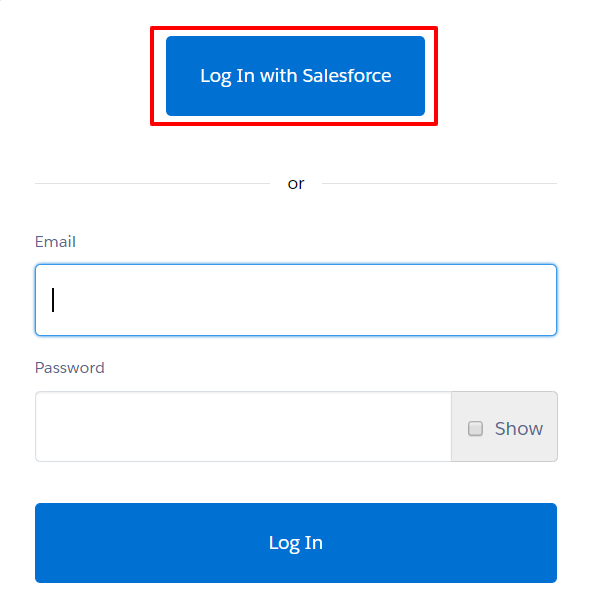Toggle password visibility with Show checkbox

(475, 428)
